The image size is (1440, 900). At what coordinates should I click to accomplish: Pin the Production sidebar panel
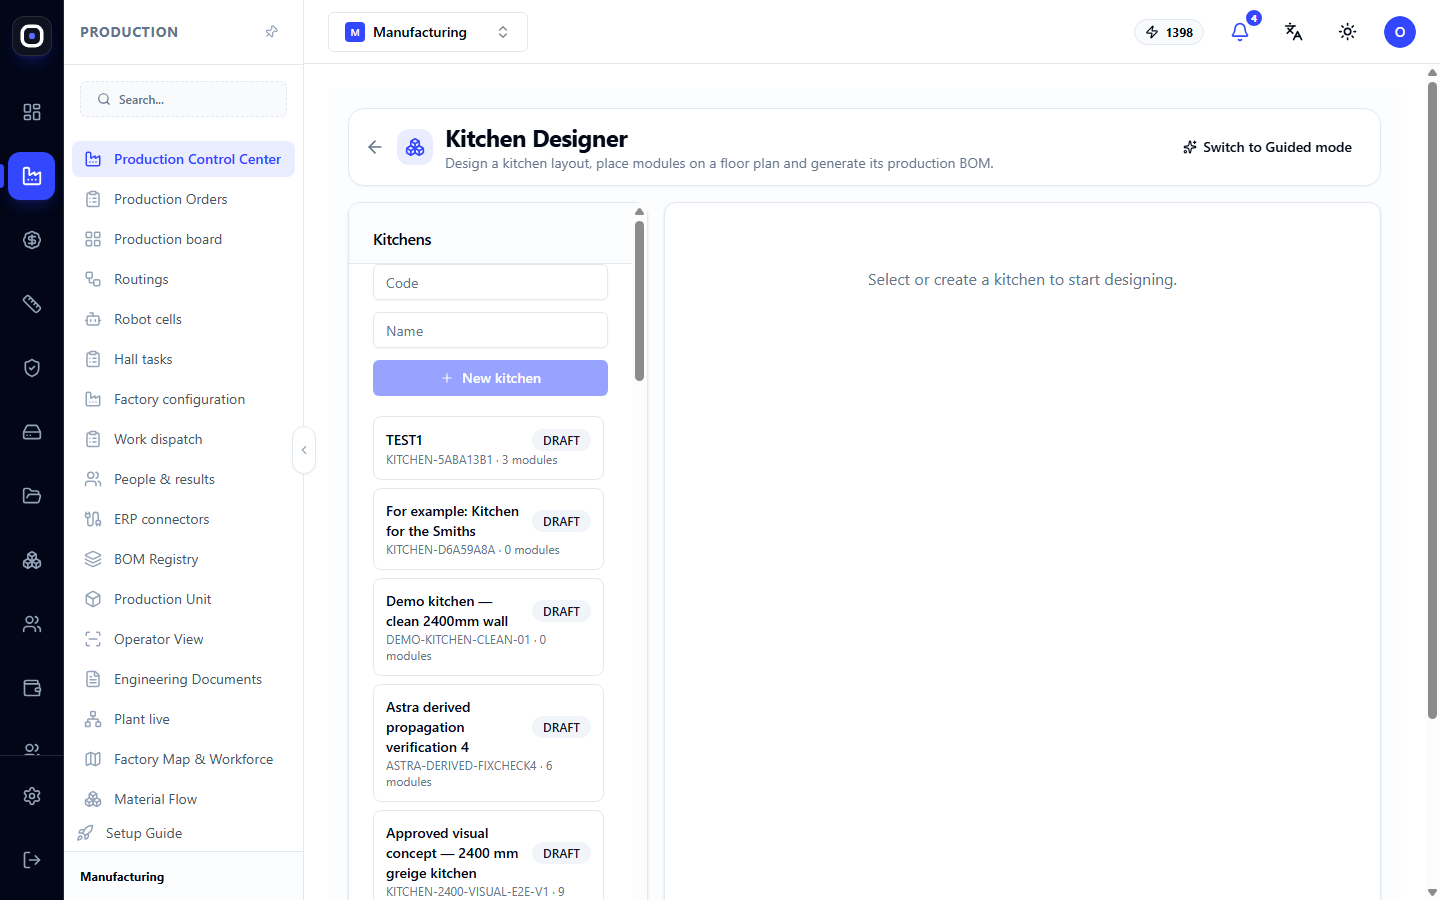pyautogui.click(x=271, y=32)
